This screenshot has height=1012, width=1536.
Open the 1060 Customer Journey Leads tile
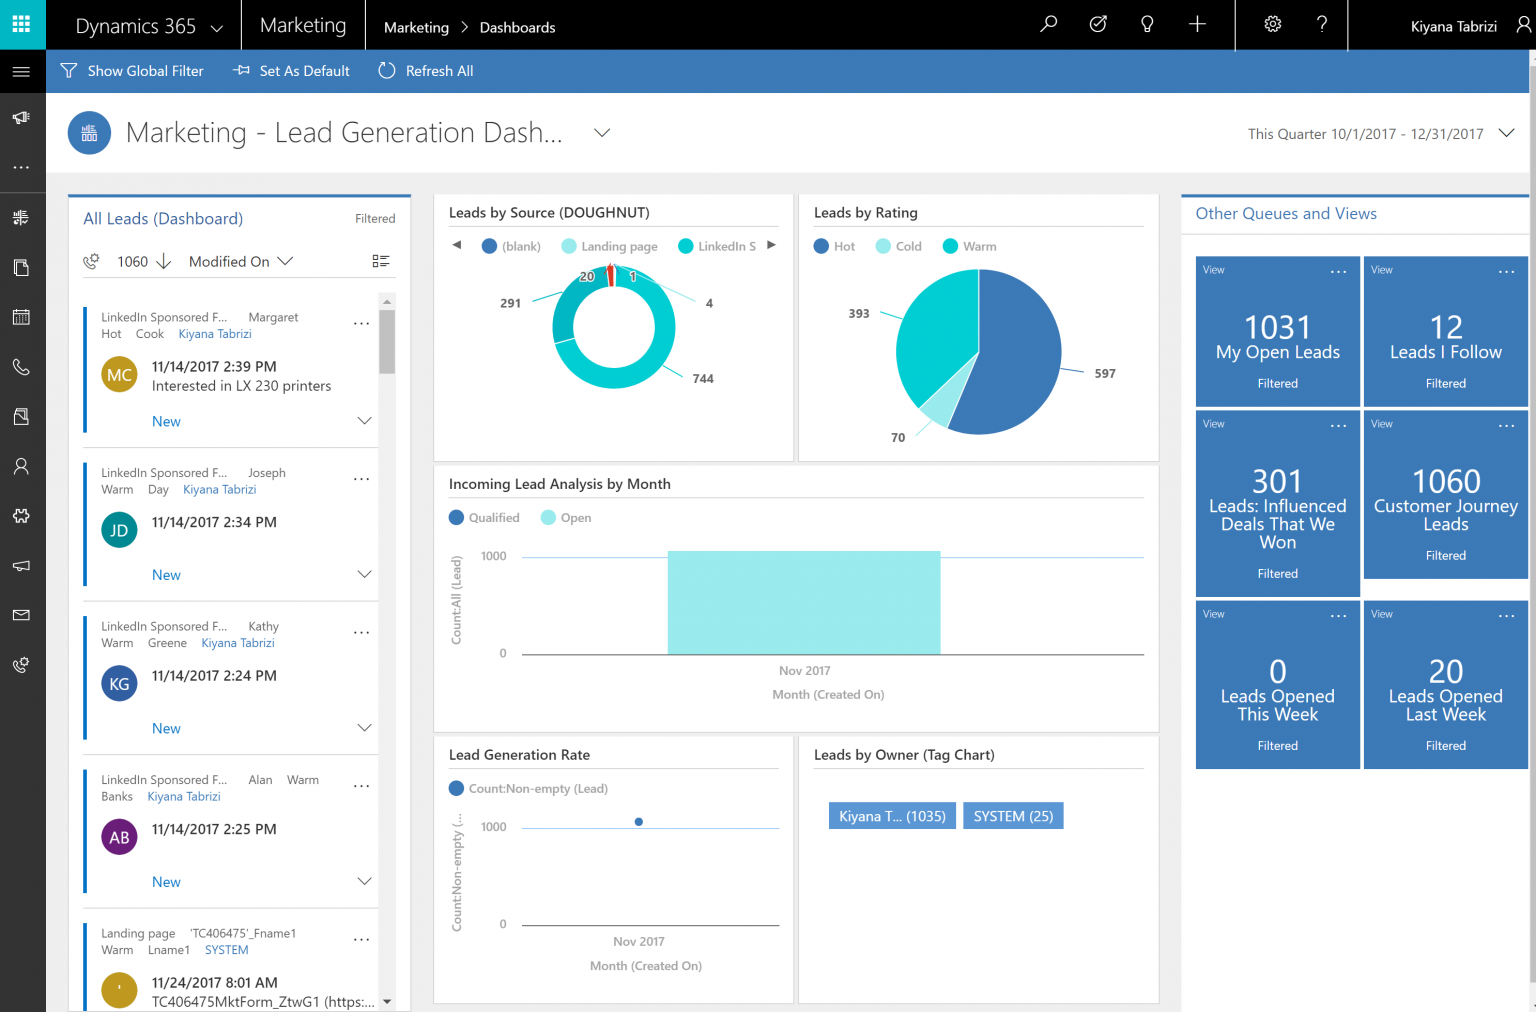(x=1445, y=495)
